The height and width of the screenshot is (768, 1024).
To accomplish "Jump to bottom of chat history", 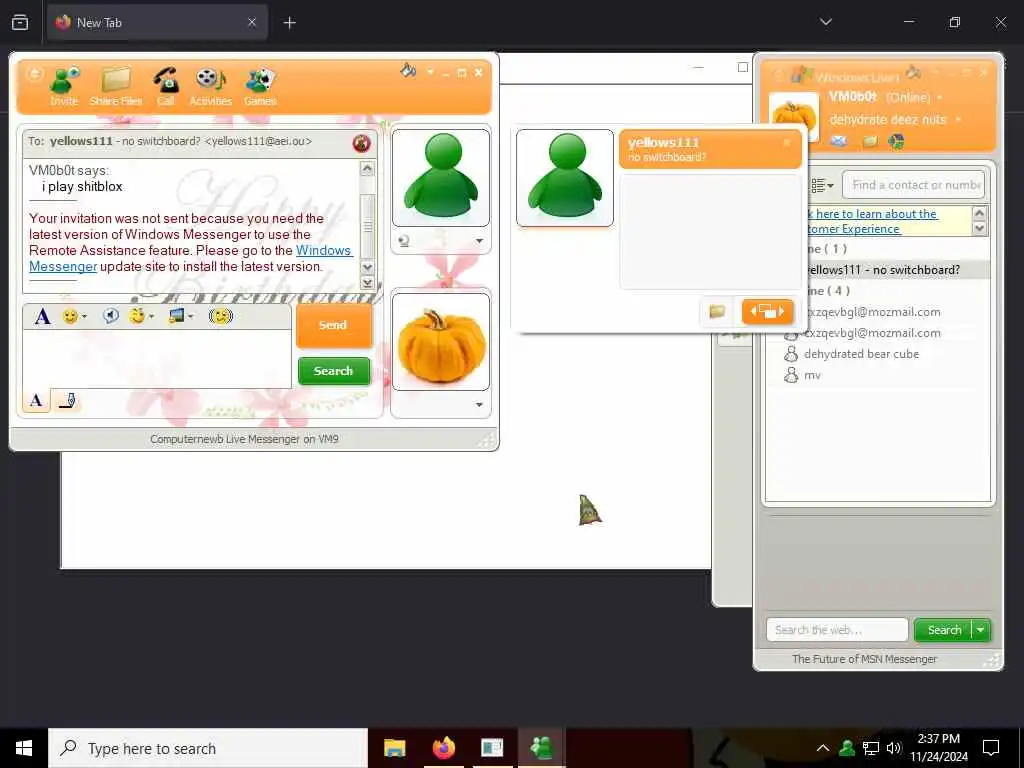I will coord(367,283).
